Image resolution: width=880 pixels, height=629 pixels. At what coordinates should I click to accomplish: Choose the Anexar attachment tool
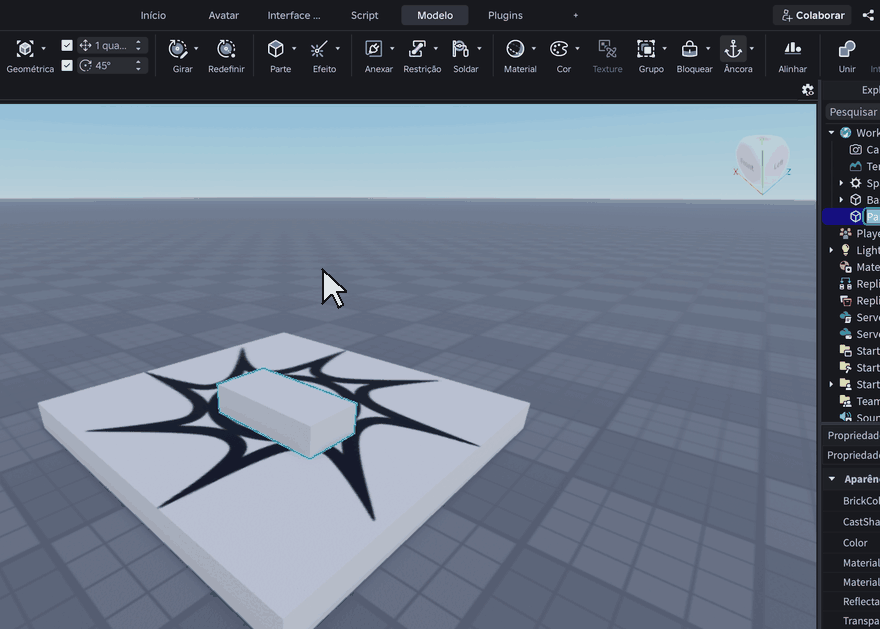(373, 49)
